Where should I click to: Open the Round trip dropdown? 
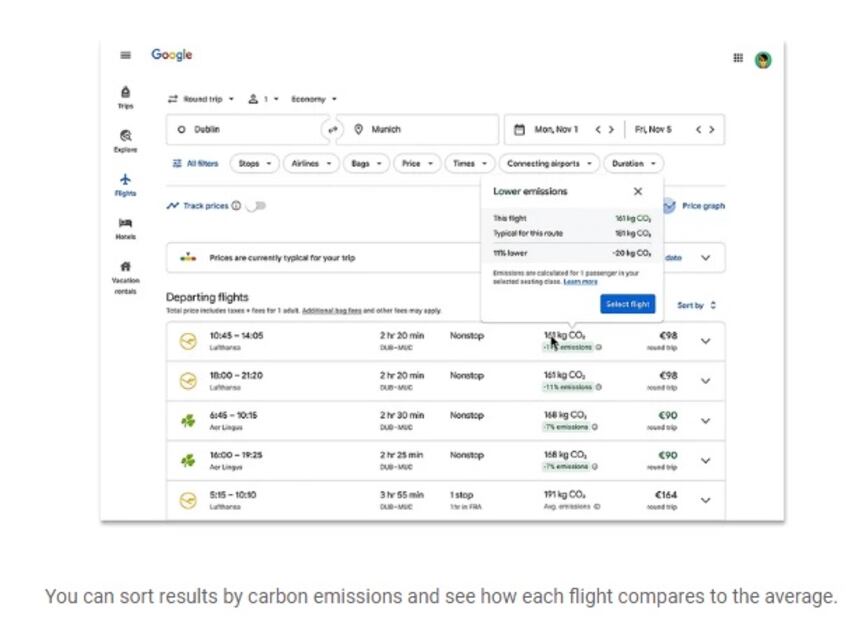click(x=201, y=99)
